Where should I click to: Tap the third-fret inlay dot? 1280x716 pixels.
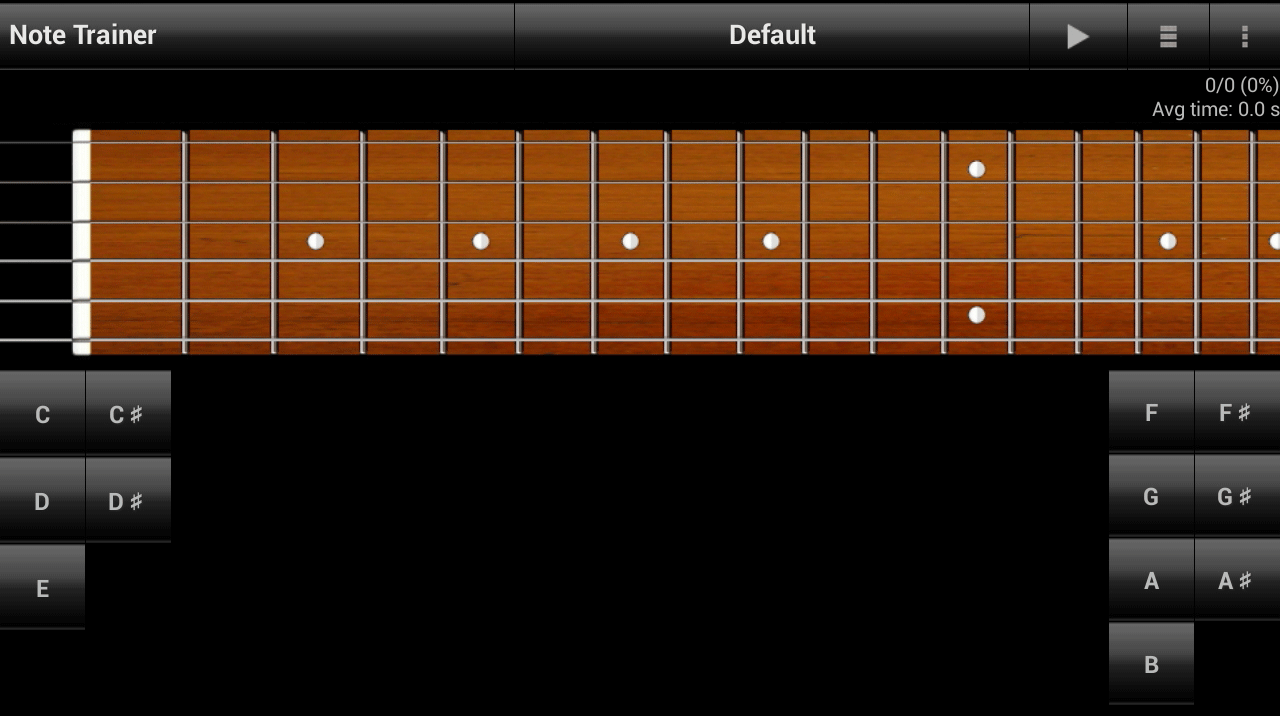pyautogui.click(x=316, y=241)
